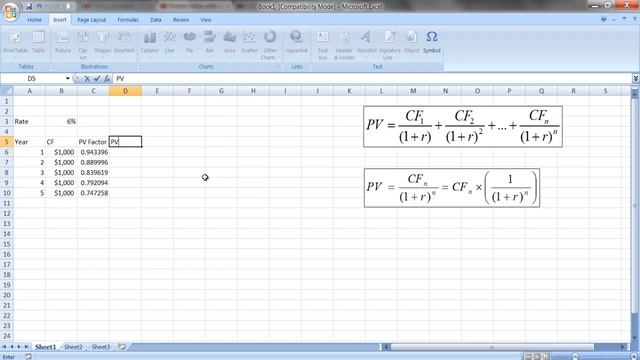Switch to Page Layout view button in status bar
Screen dimensions: 640x360
(537, 356)
